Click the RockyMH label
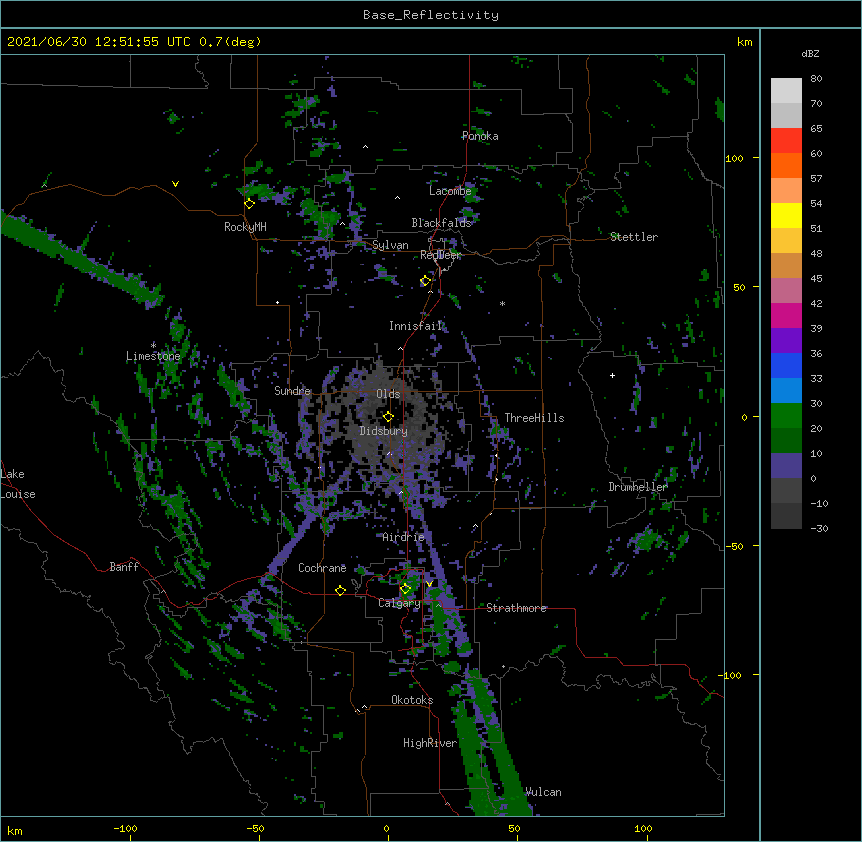 click(x=245, y=227)
